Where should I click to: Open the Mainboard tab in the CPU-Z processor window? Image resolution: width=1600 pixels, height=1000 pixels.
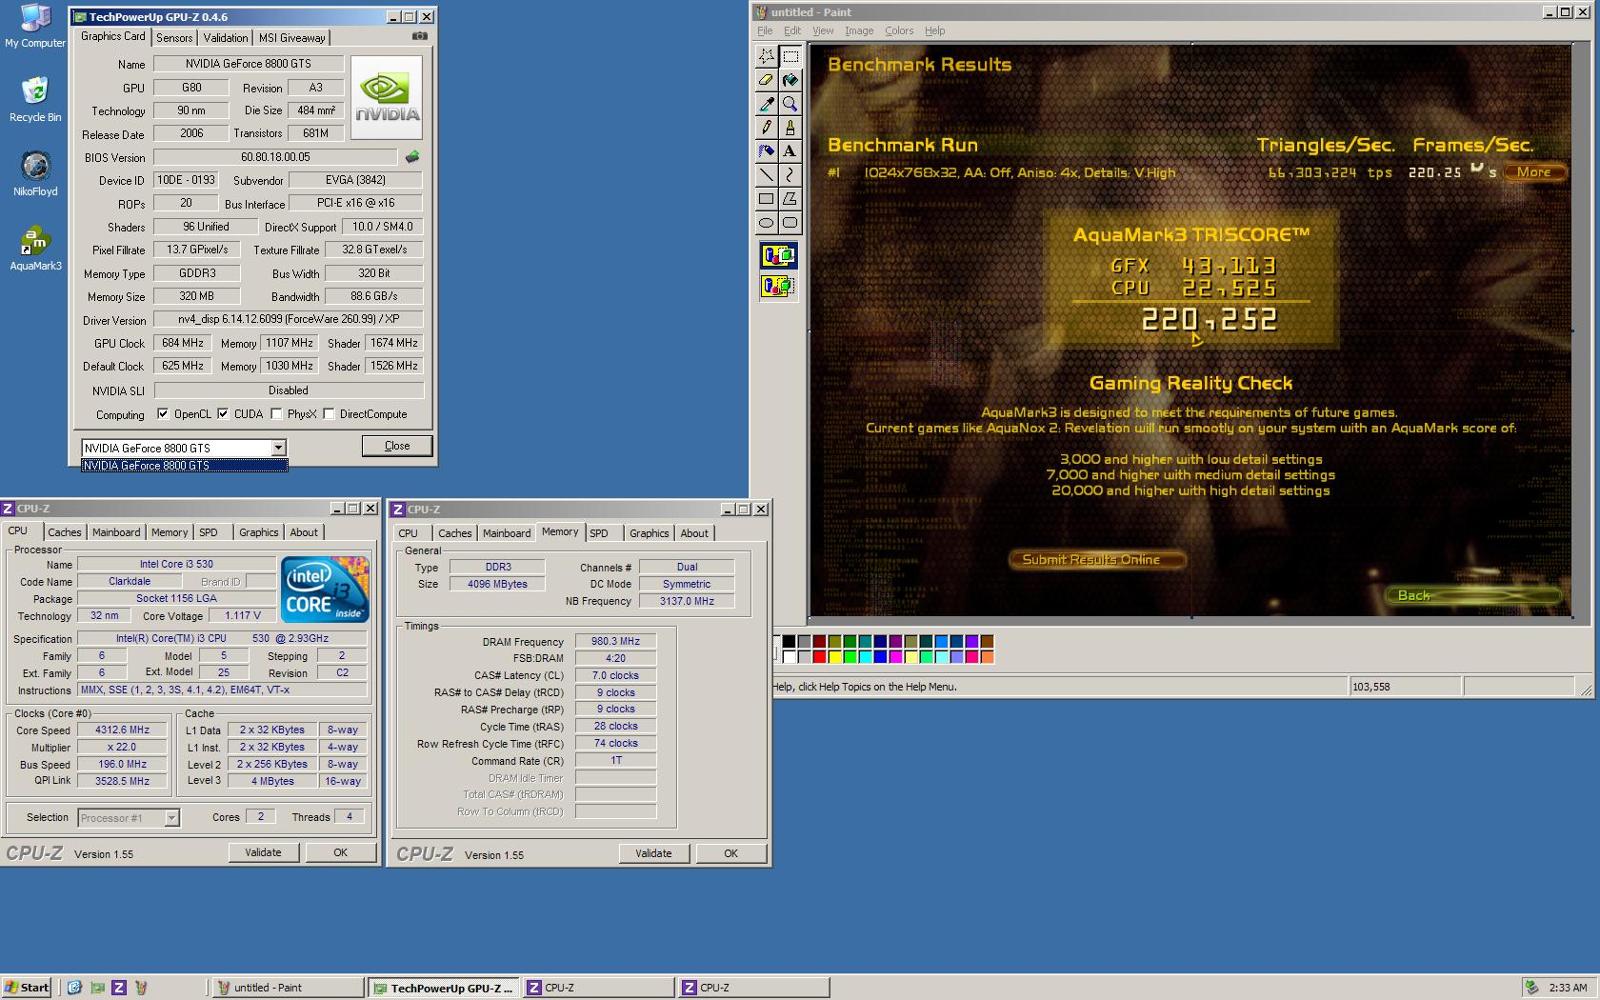coord(116,533)
